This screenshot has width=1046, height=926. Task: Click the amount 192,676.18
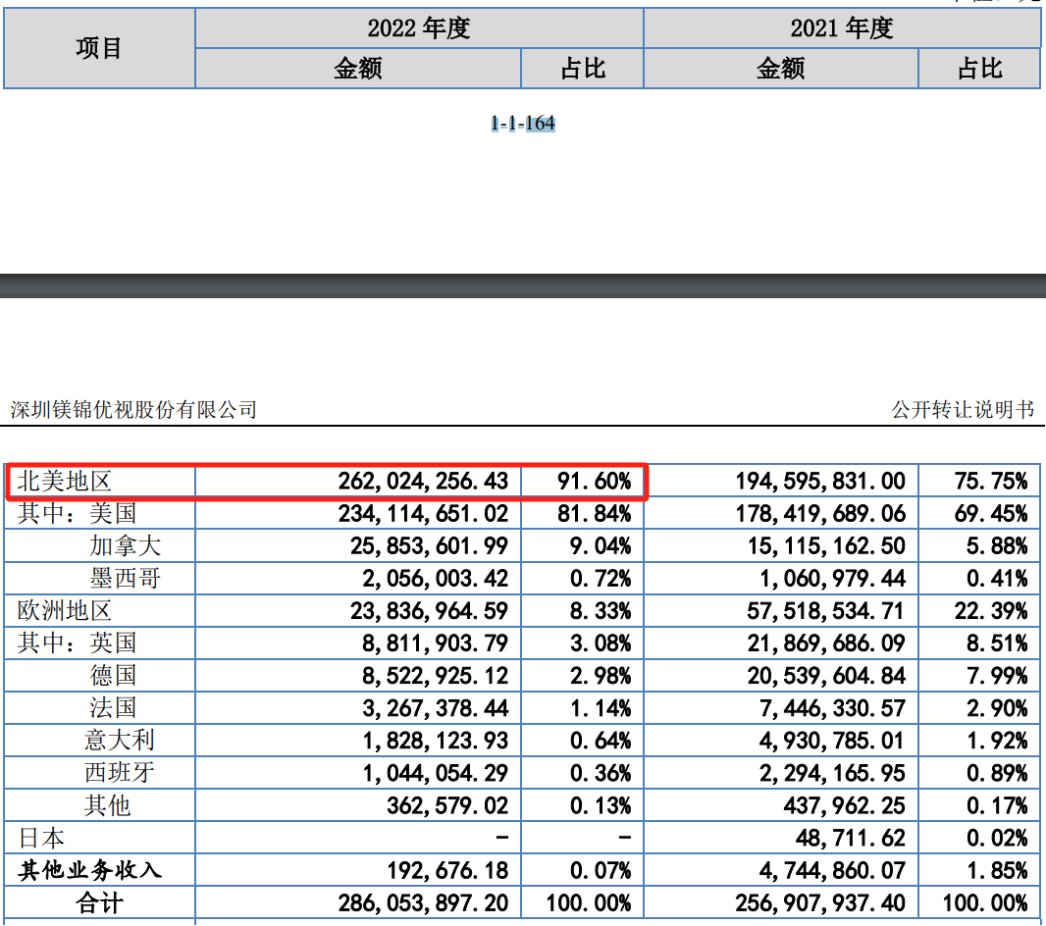coord(448,870)
